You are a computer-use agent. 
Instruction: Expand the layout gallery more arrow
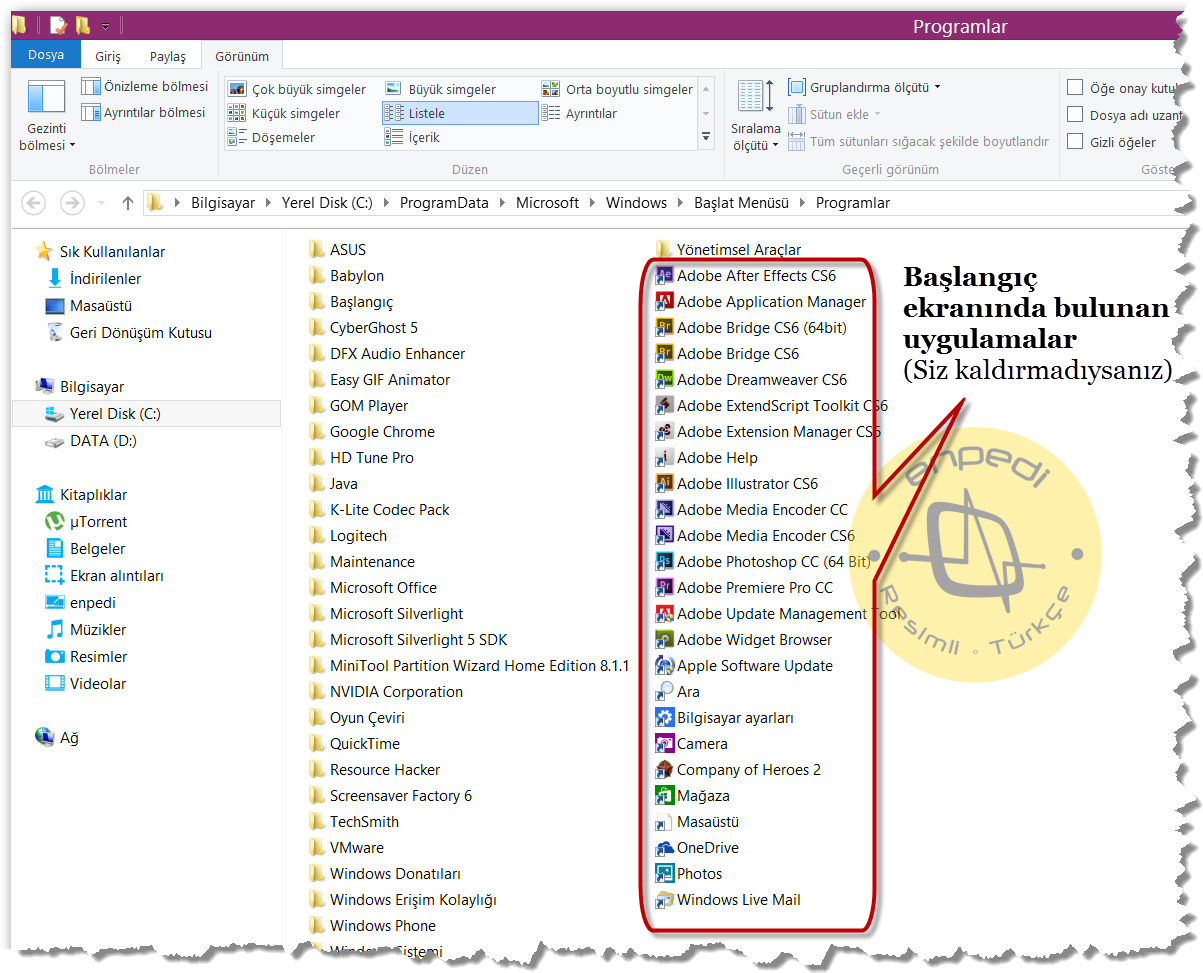706,137
